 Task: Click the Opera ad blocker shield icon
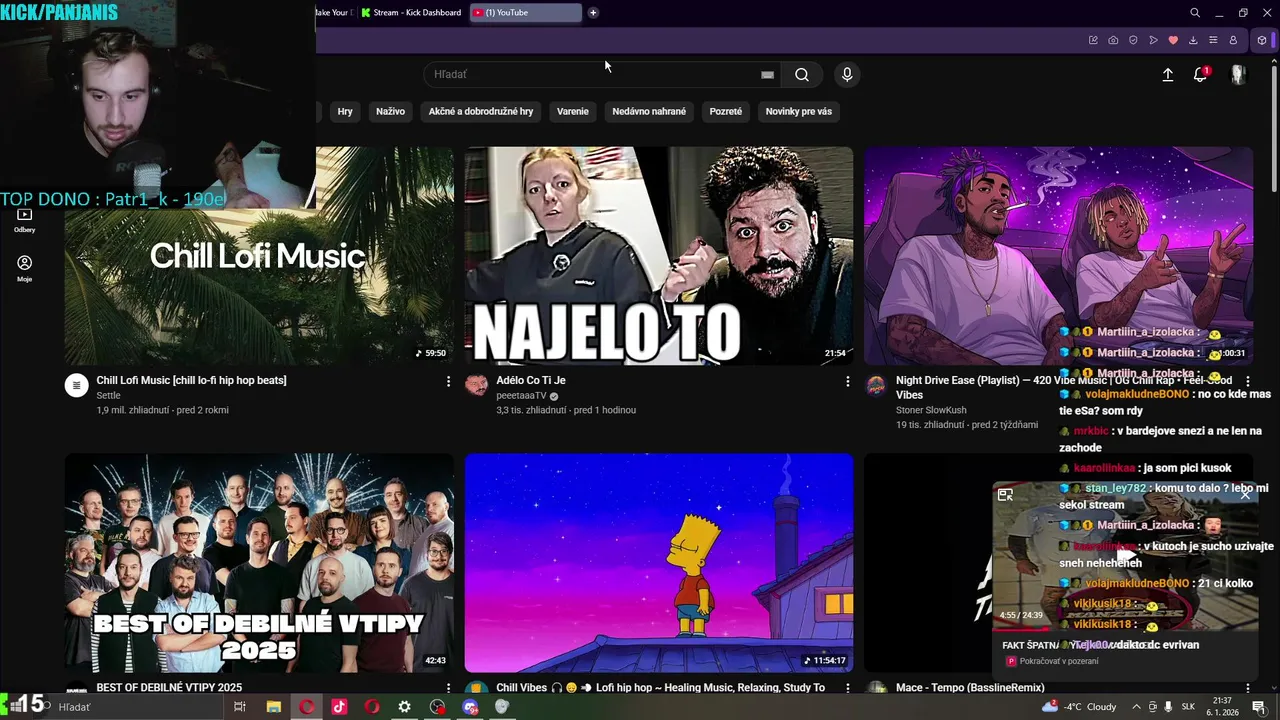pos(1133,40)
